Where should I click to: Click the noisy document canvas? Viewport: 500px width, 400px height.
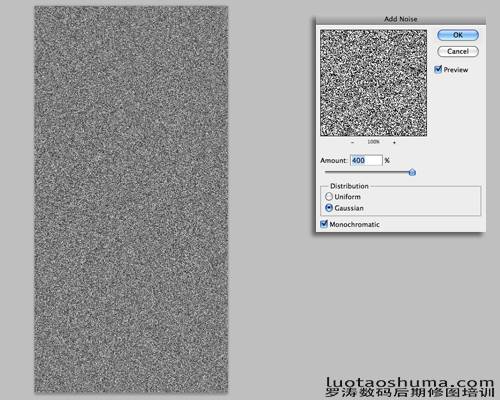131,199
